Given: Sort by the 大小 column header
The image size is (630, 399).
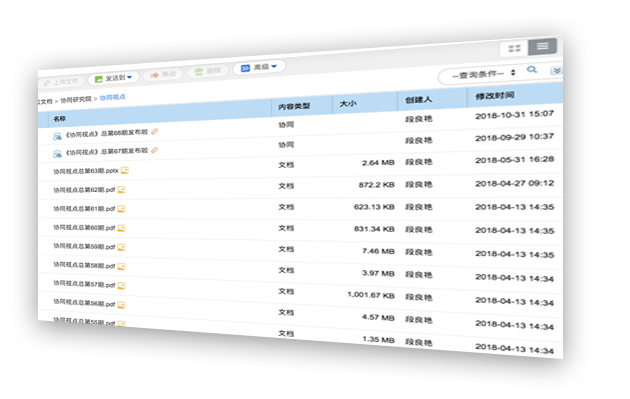Looking at the screenshot, I should (x=348, y=104).
